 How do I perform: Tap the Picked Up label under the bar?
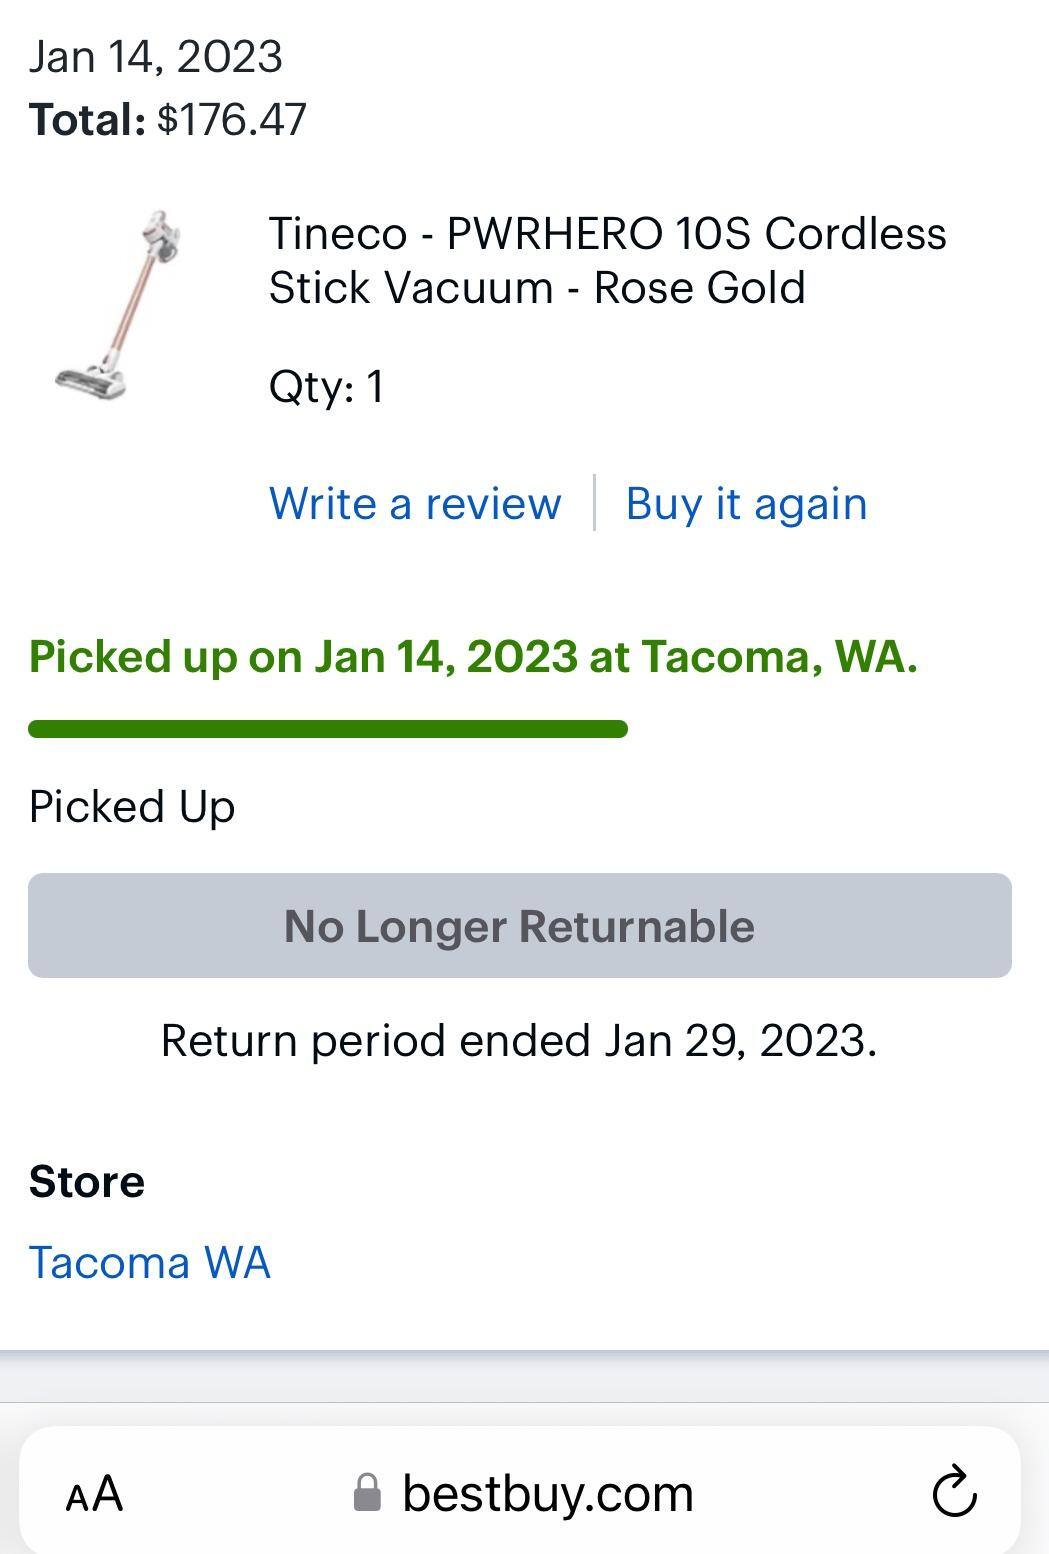click(132, 806)
